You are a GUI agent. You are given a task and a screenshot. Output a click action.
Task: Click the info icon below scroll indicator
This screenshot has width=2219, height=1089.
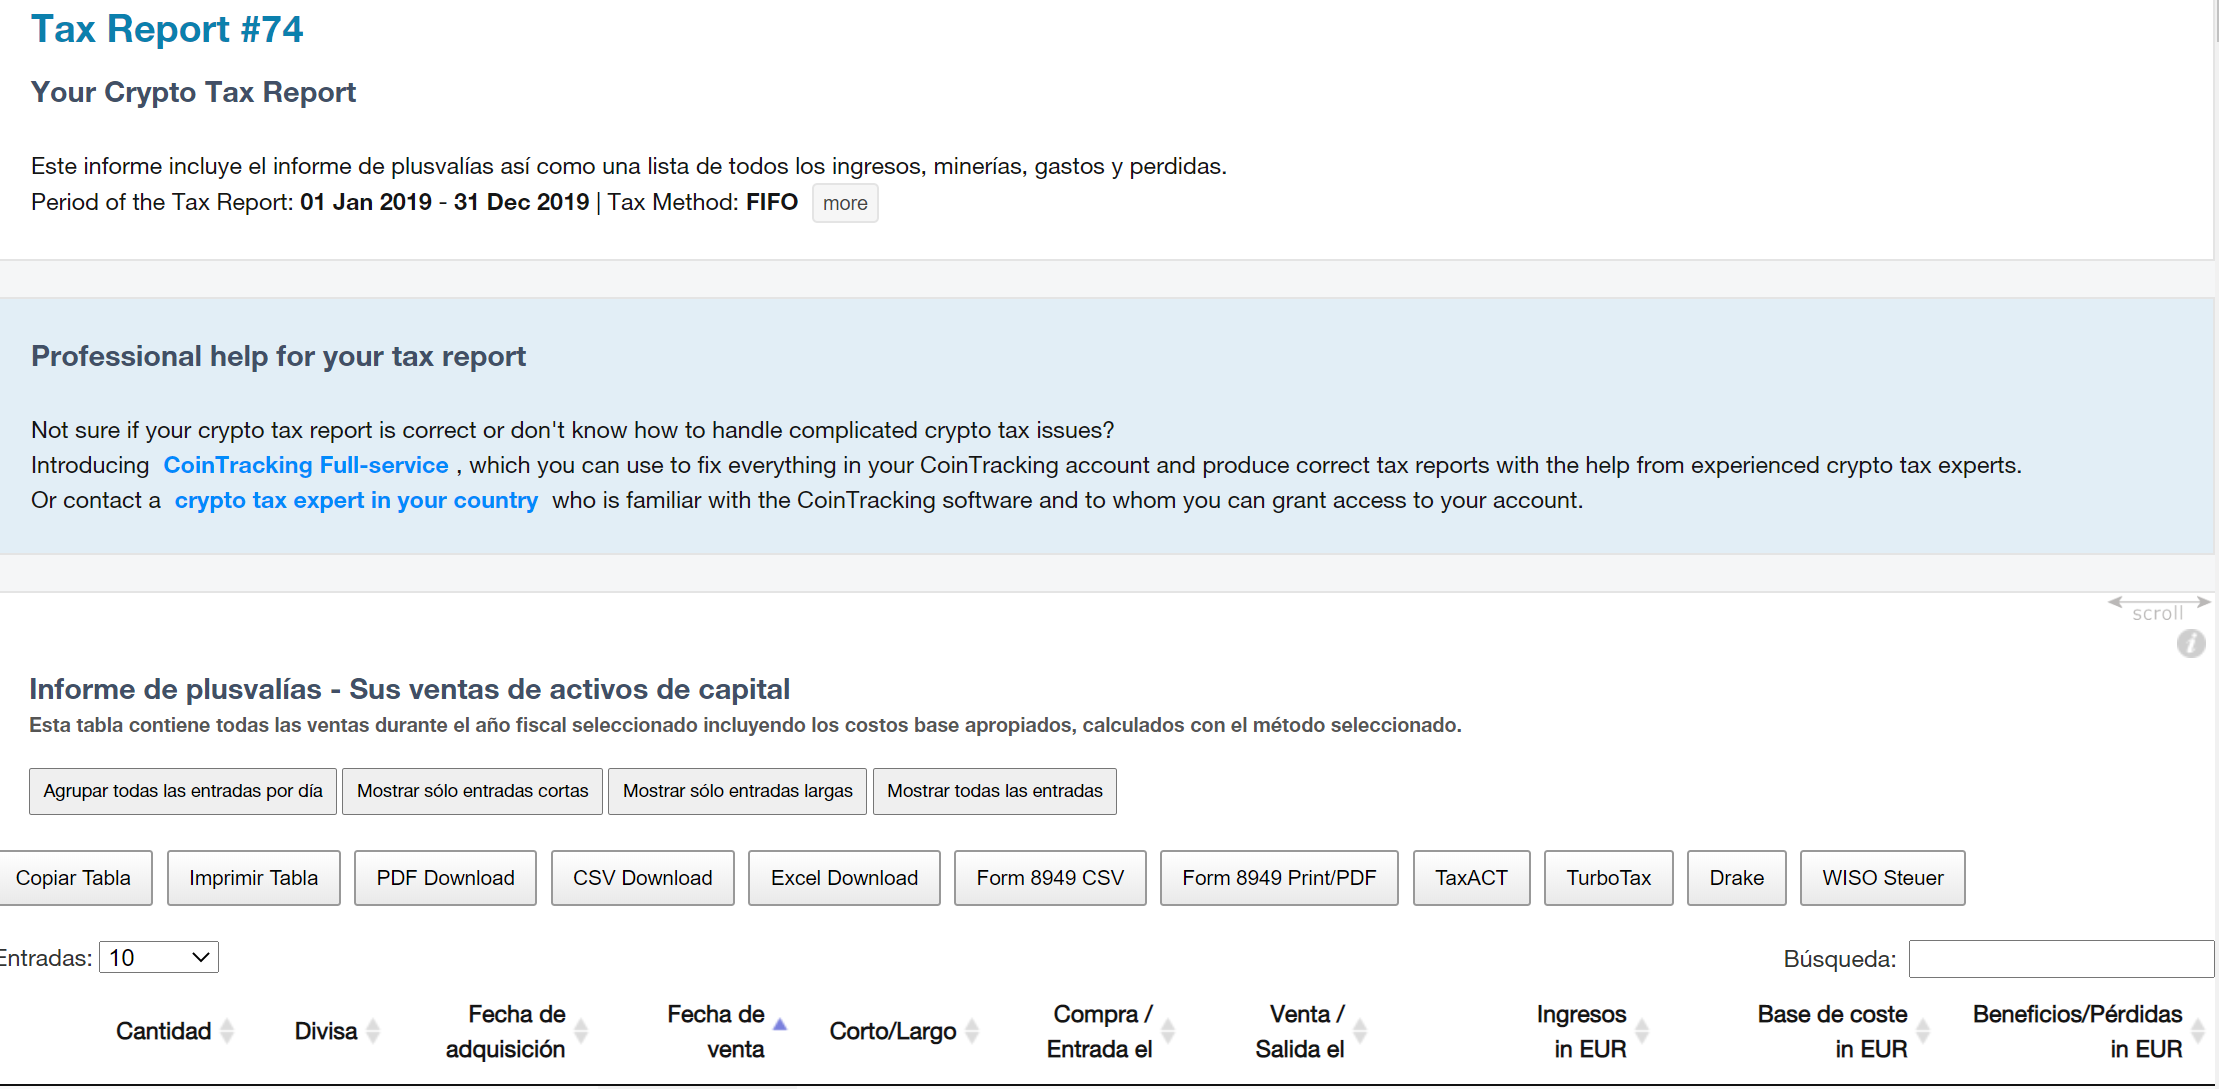pyautogui.click(x=2190, y=644)
